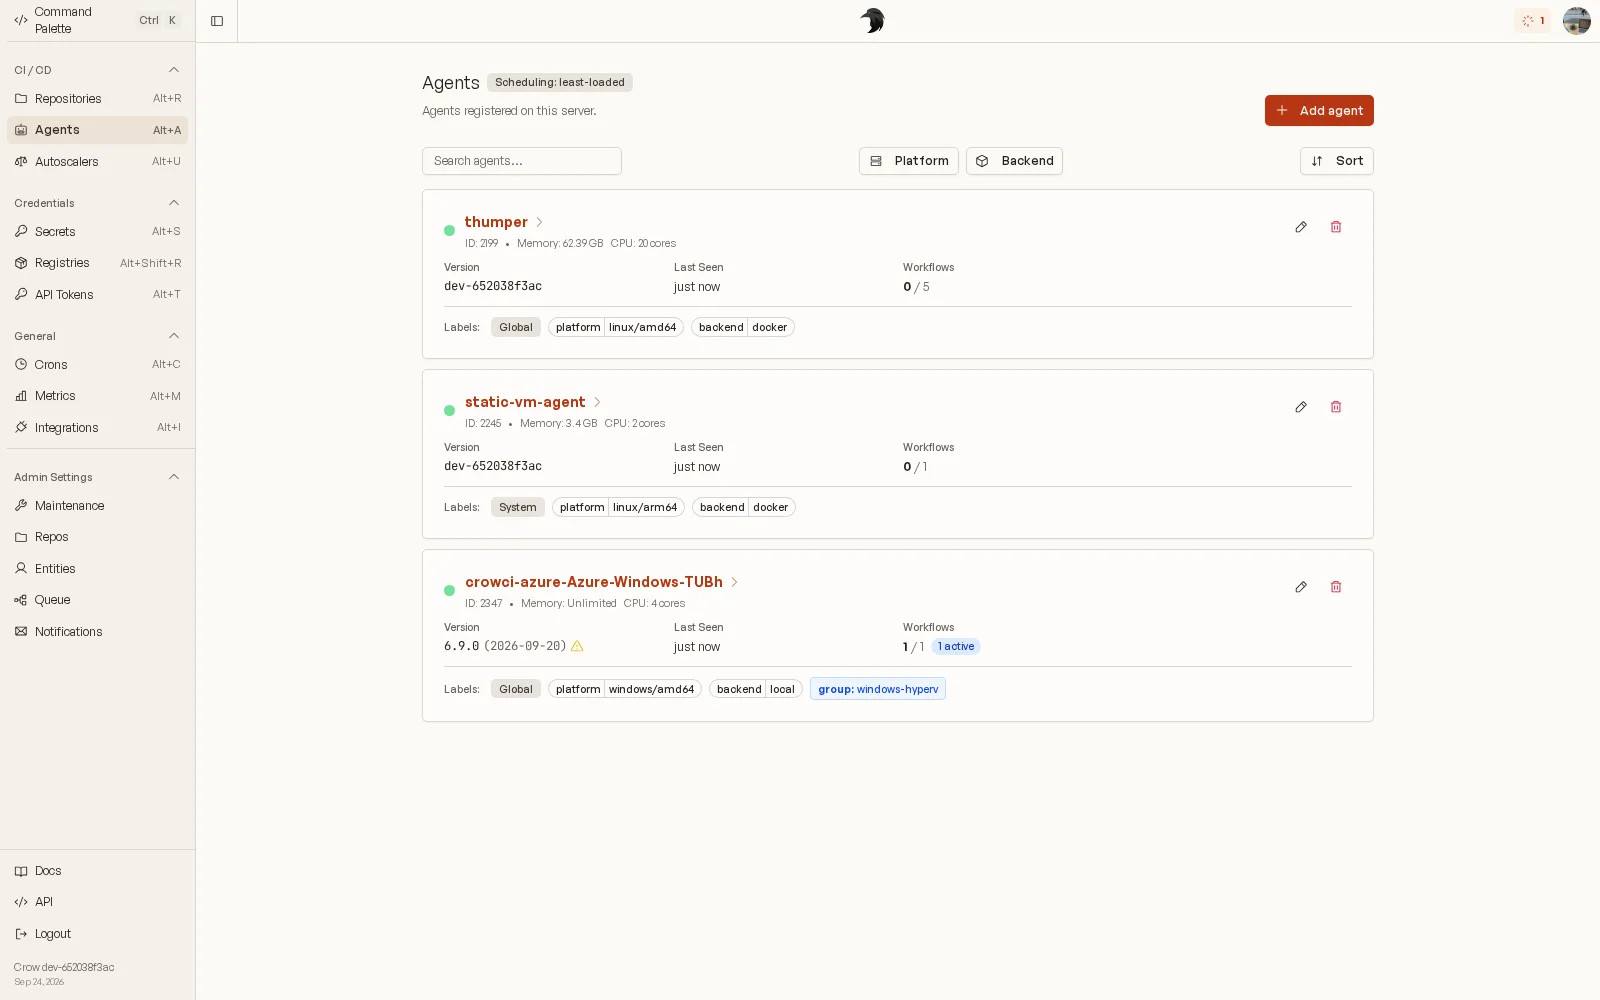
Task: Open the Command Palette
Action: pos(97,21)
